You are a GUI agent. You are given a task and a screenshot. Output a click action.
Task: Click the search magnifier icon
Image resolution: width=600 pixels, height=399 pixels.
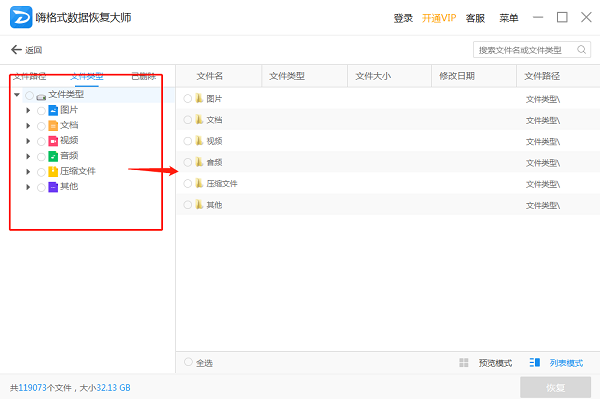(x=581, y=50)
